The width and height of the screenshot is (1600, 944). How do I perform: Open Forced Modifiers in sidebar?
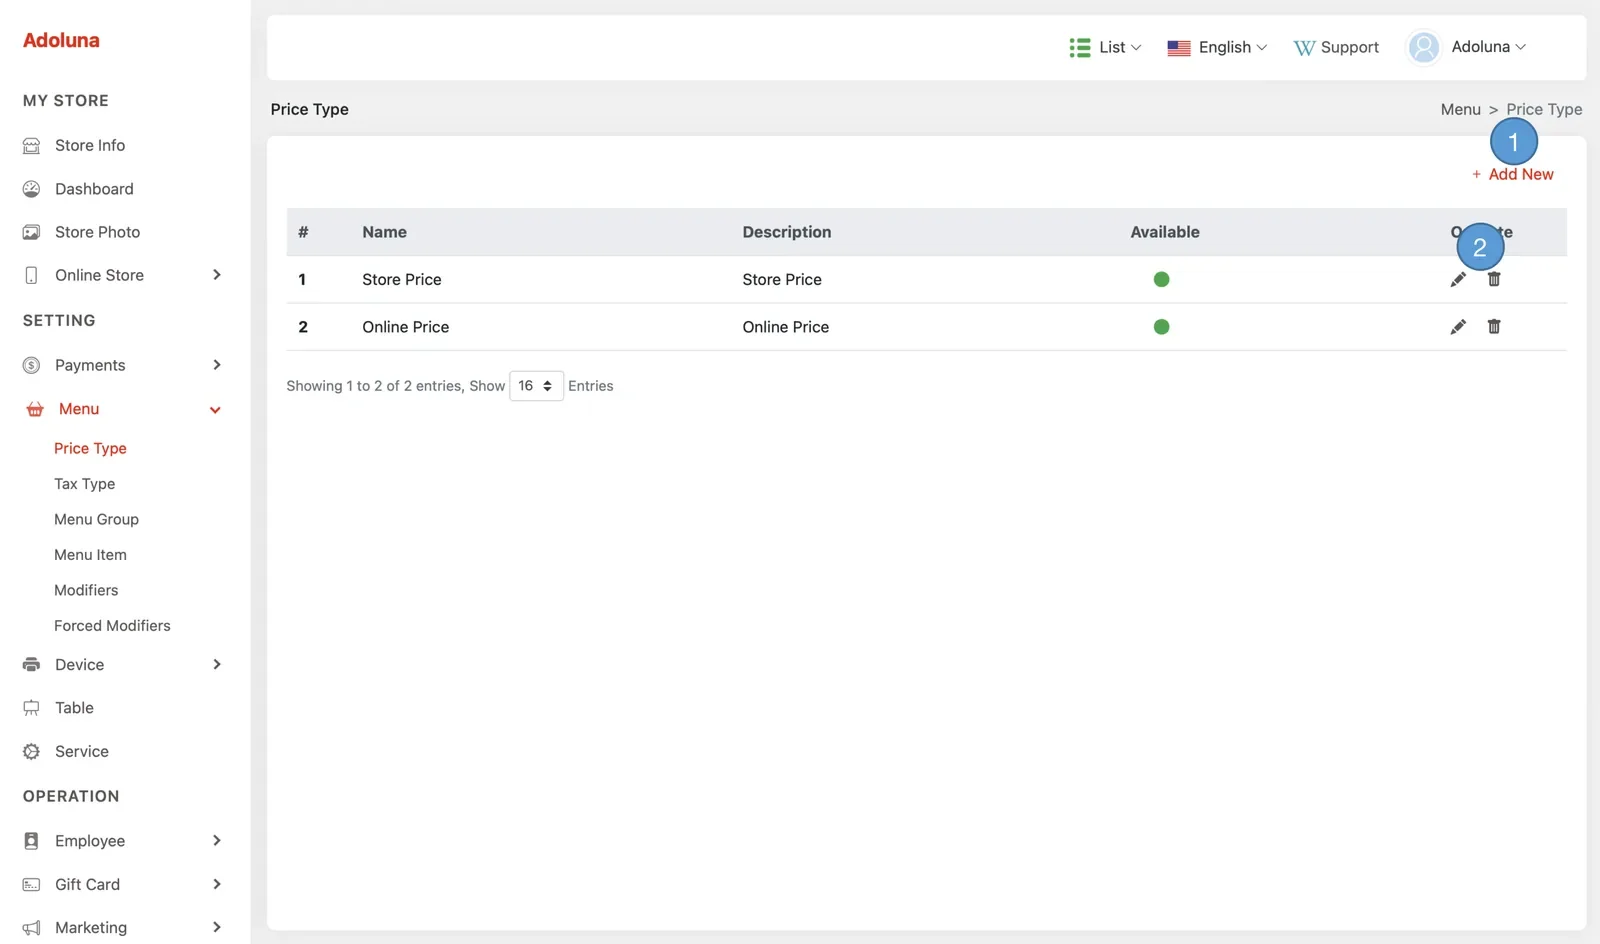(x=112, y=626)
